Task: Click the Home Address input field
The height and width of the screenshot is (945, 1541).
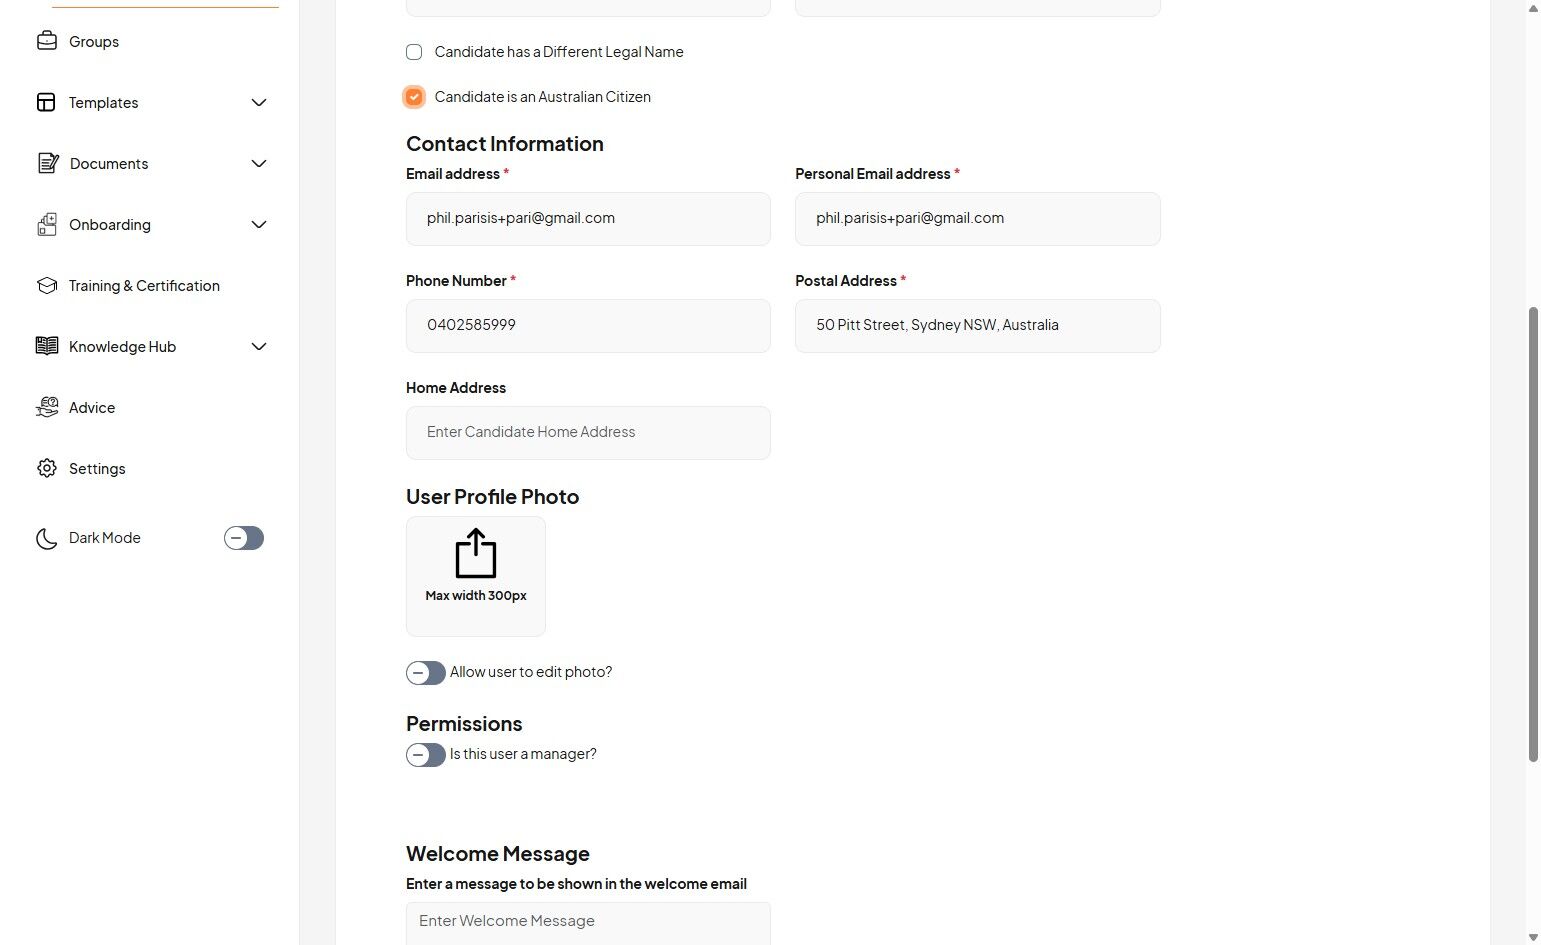Action: 588,433
